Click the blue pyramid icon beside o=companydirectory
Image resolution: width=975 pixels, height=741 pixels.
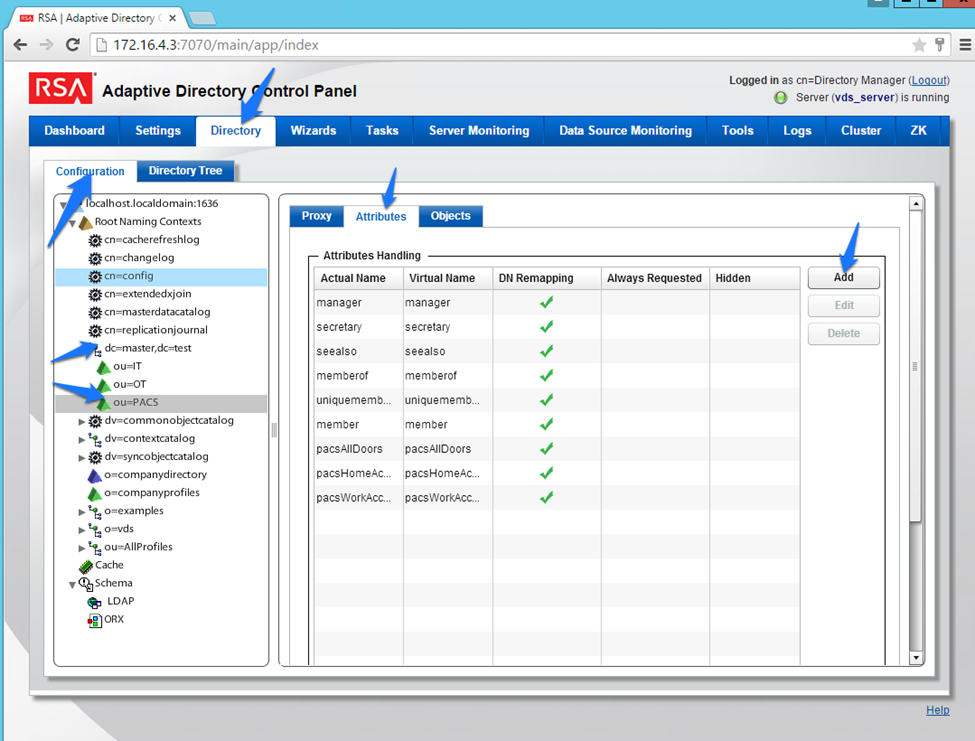point(95,476)
